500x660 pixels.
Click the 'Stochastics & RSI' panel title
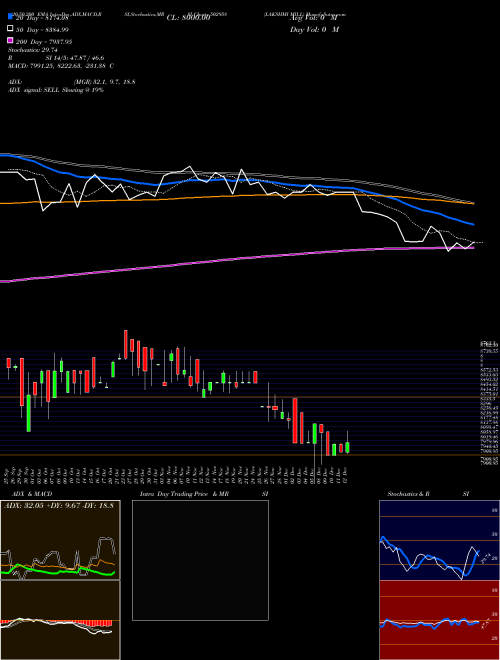(x=428, y=494)
